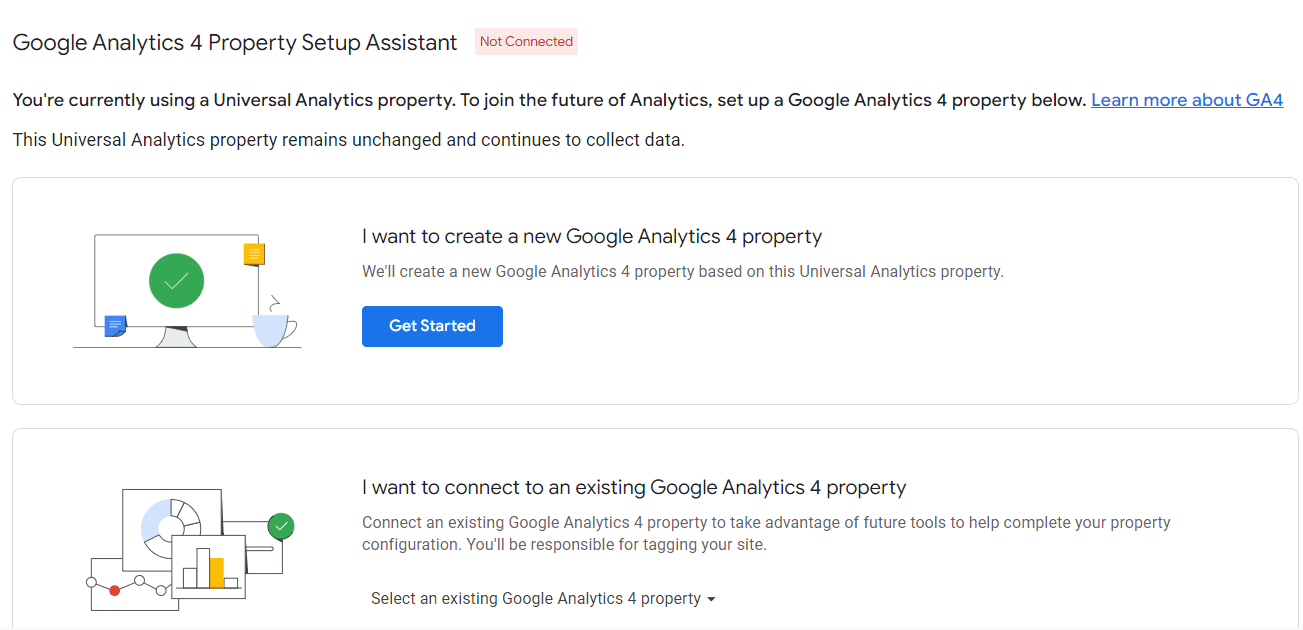The image size is (1303, 630).
Task: Select the "connect to an existing" property heading
Action: (x=633, y=488)
